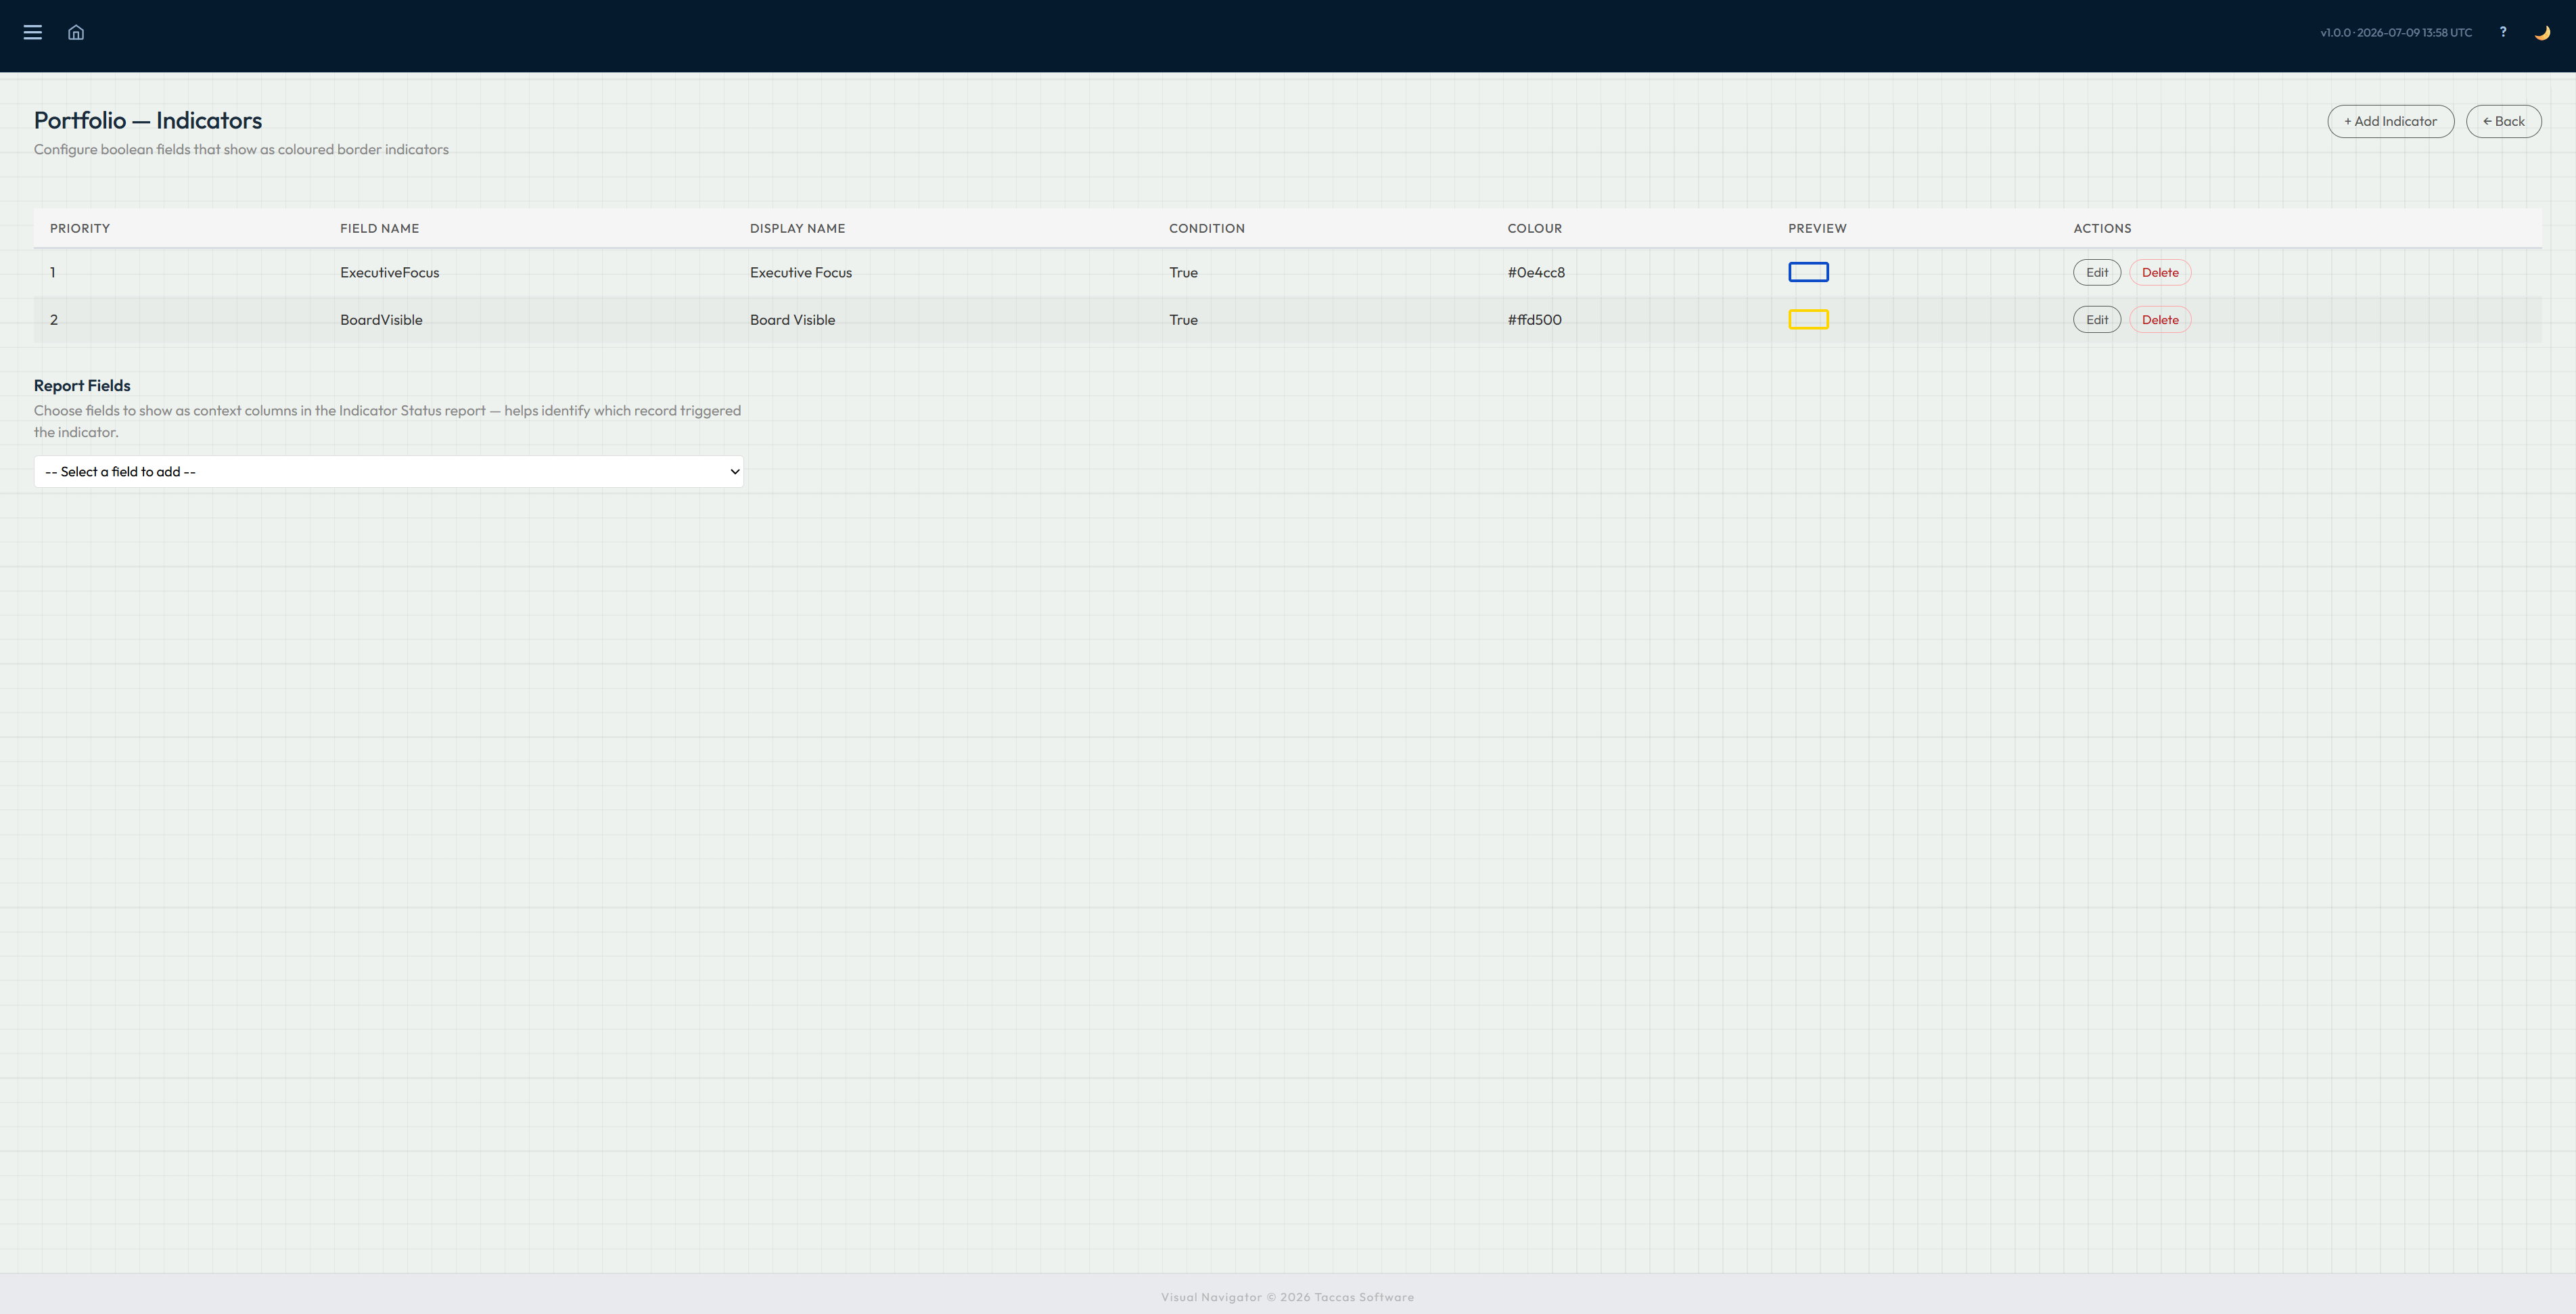Image resolution: width=2576 pixels, height=1314 pixels.
Task: Delete the ExecutiveFocus indicator
Action: pyautogui.click(x=2160, y=272)
